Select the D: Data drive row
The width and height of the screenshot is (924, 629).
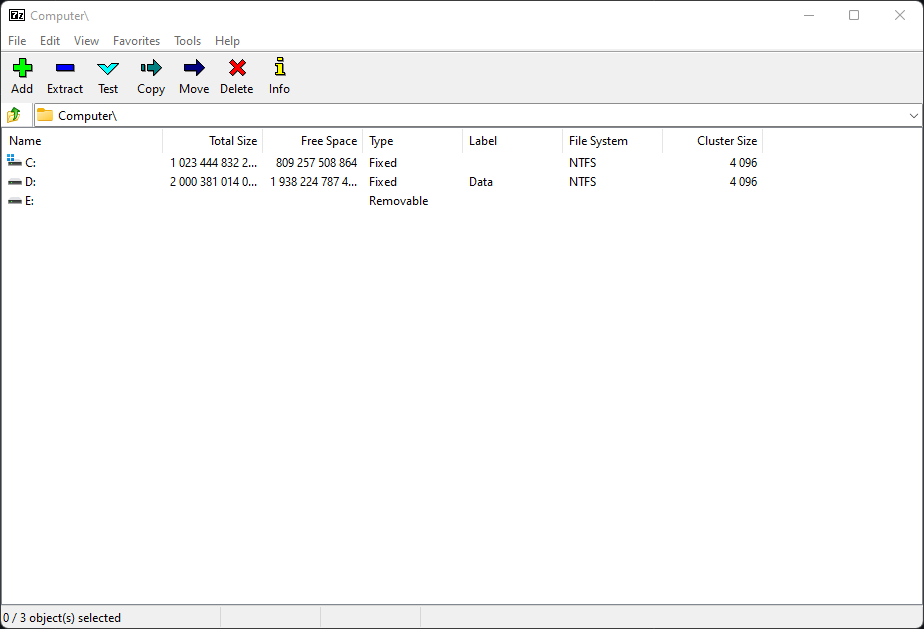coord(31,182)
